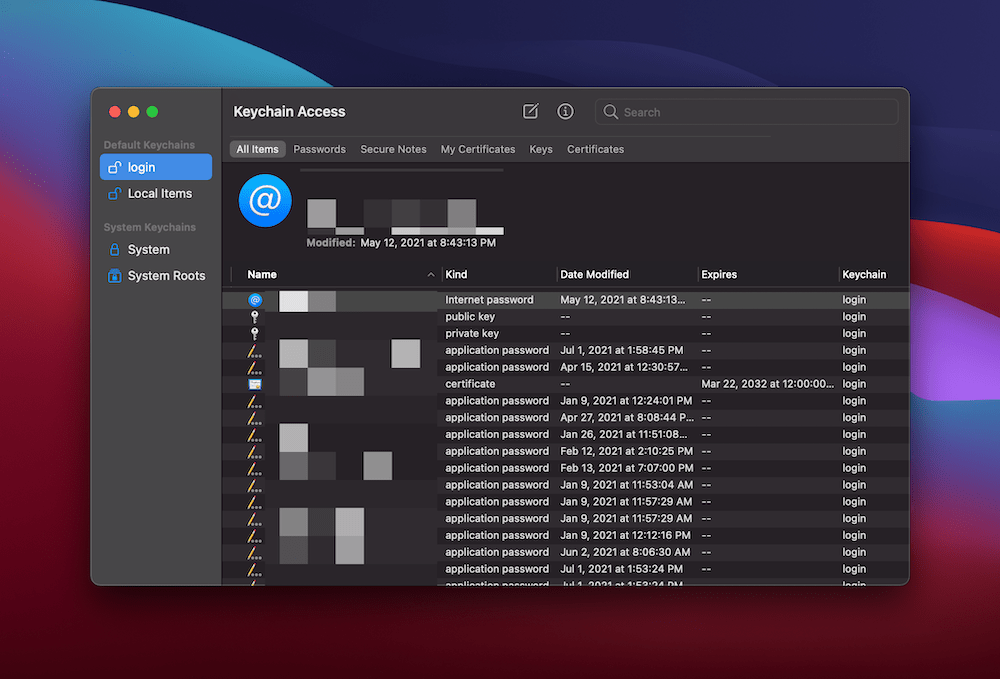Open the Secure Notes tab
This screenshot has height=679, width=1000.
click(393, 148)
